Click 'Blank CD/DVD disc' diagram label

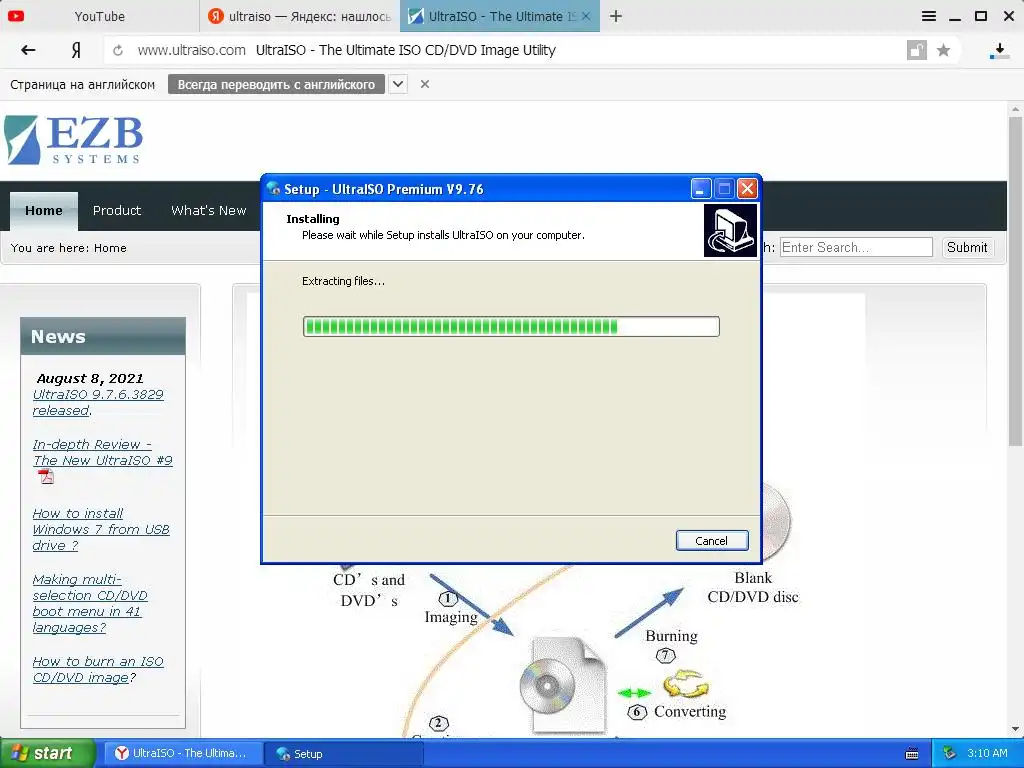(752, 587)
